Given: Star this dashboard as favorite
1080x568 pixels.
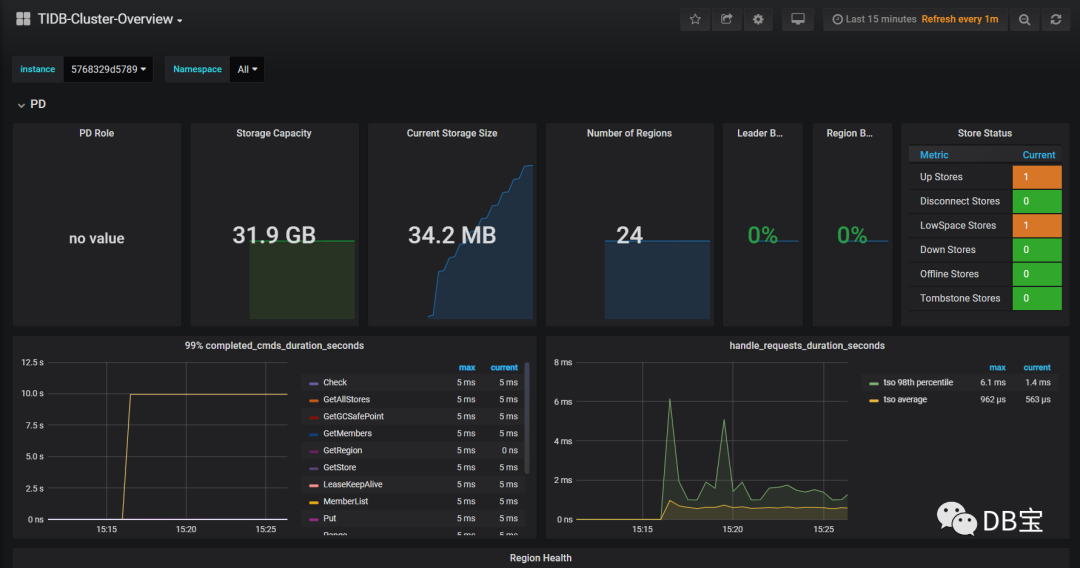Looking at the screenshot, I should pos(695,19).
